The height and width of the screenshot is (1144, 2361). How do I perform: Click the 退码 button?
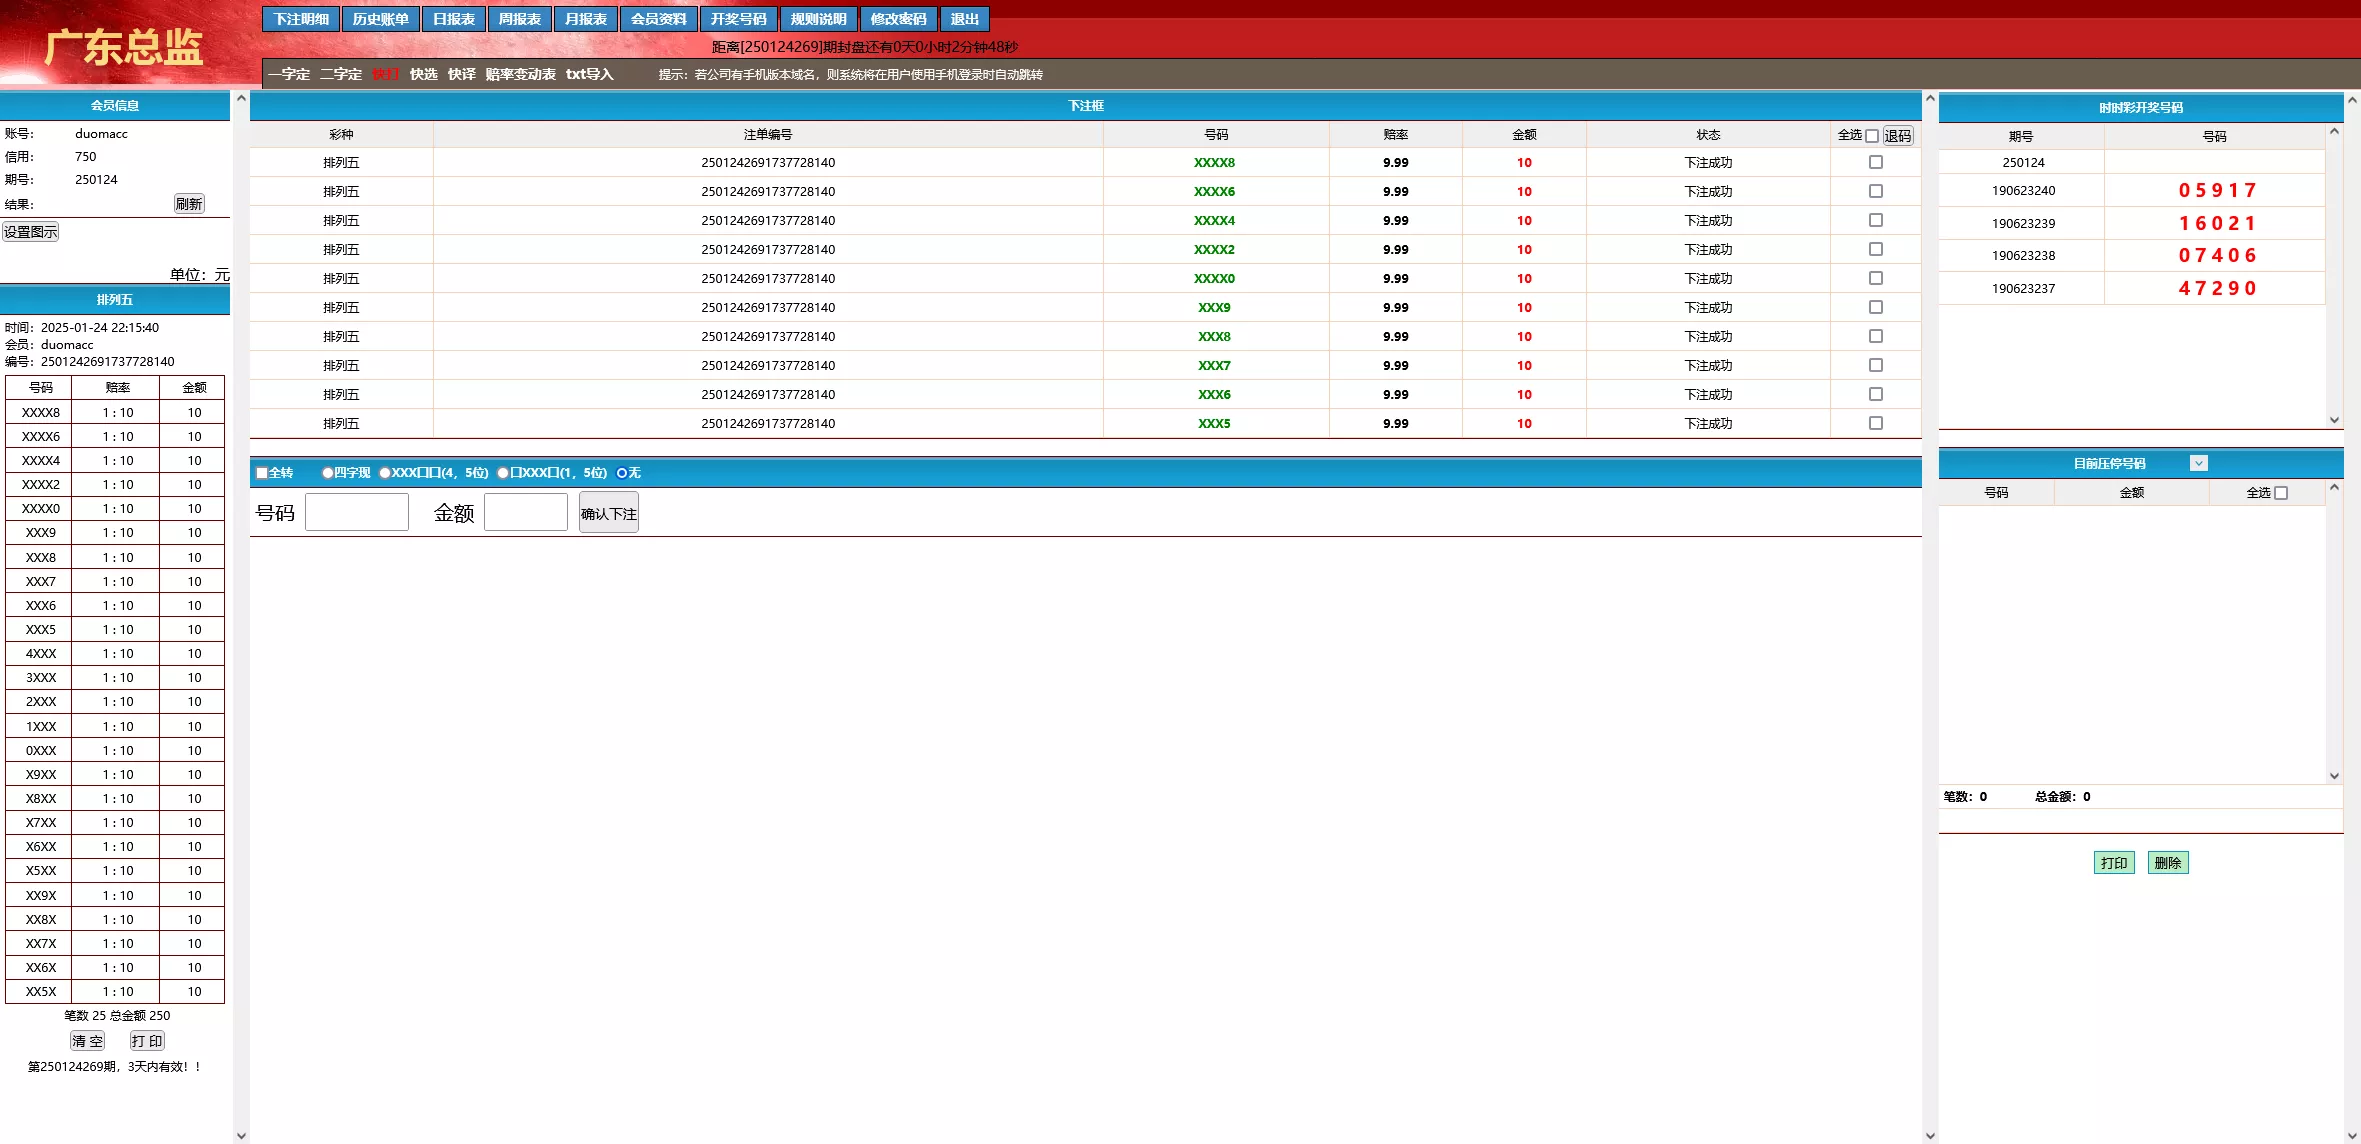tap(1897, 136)
